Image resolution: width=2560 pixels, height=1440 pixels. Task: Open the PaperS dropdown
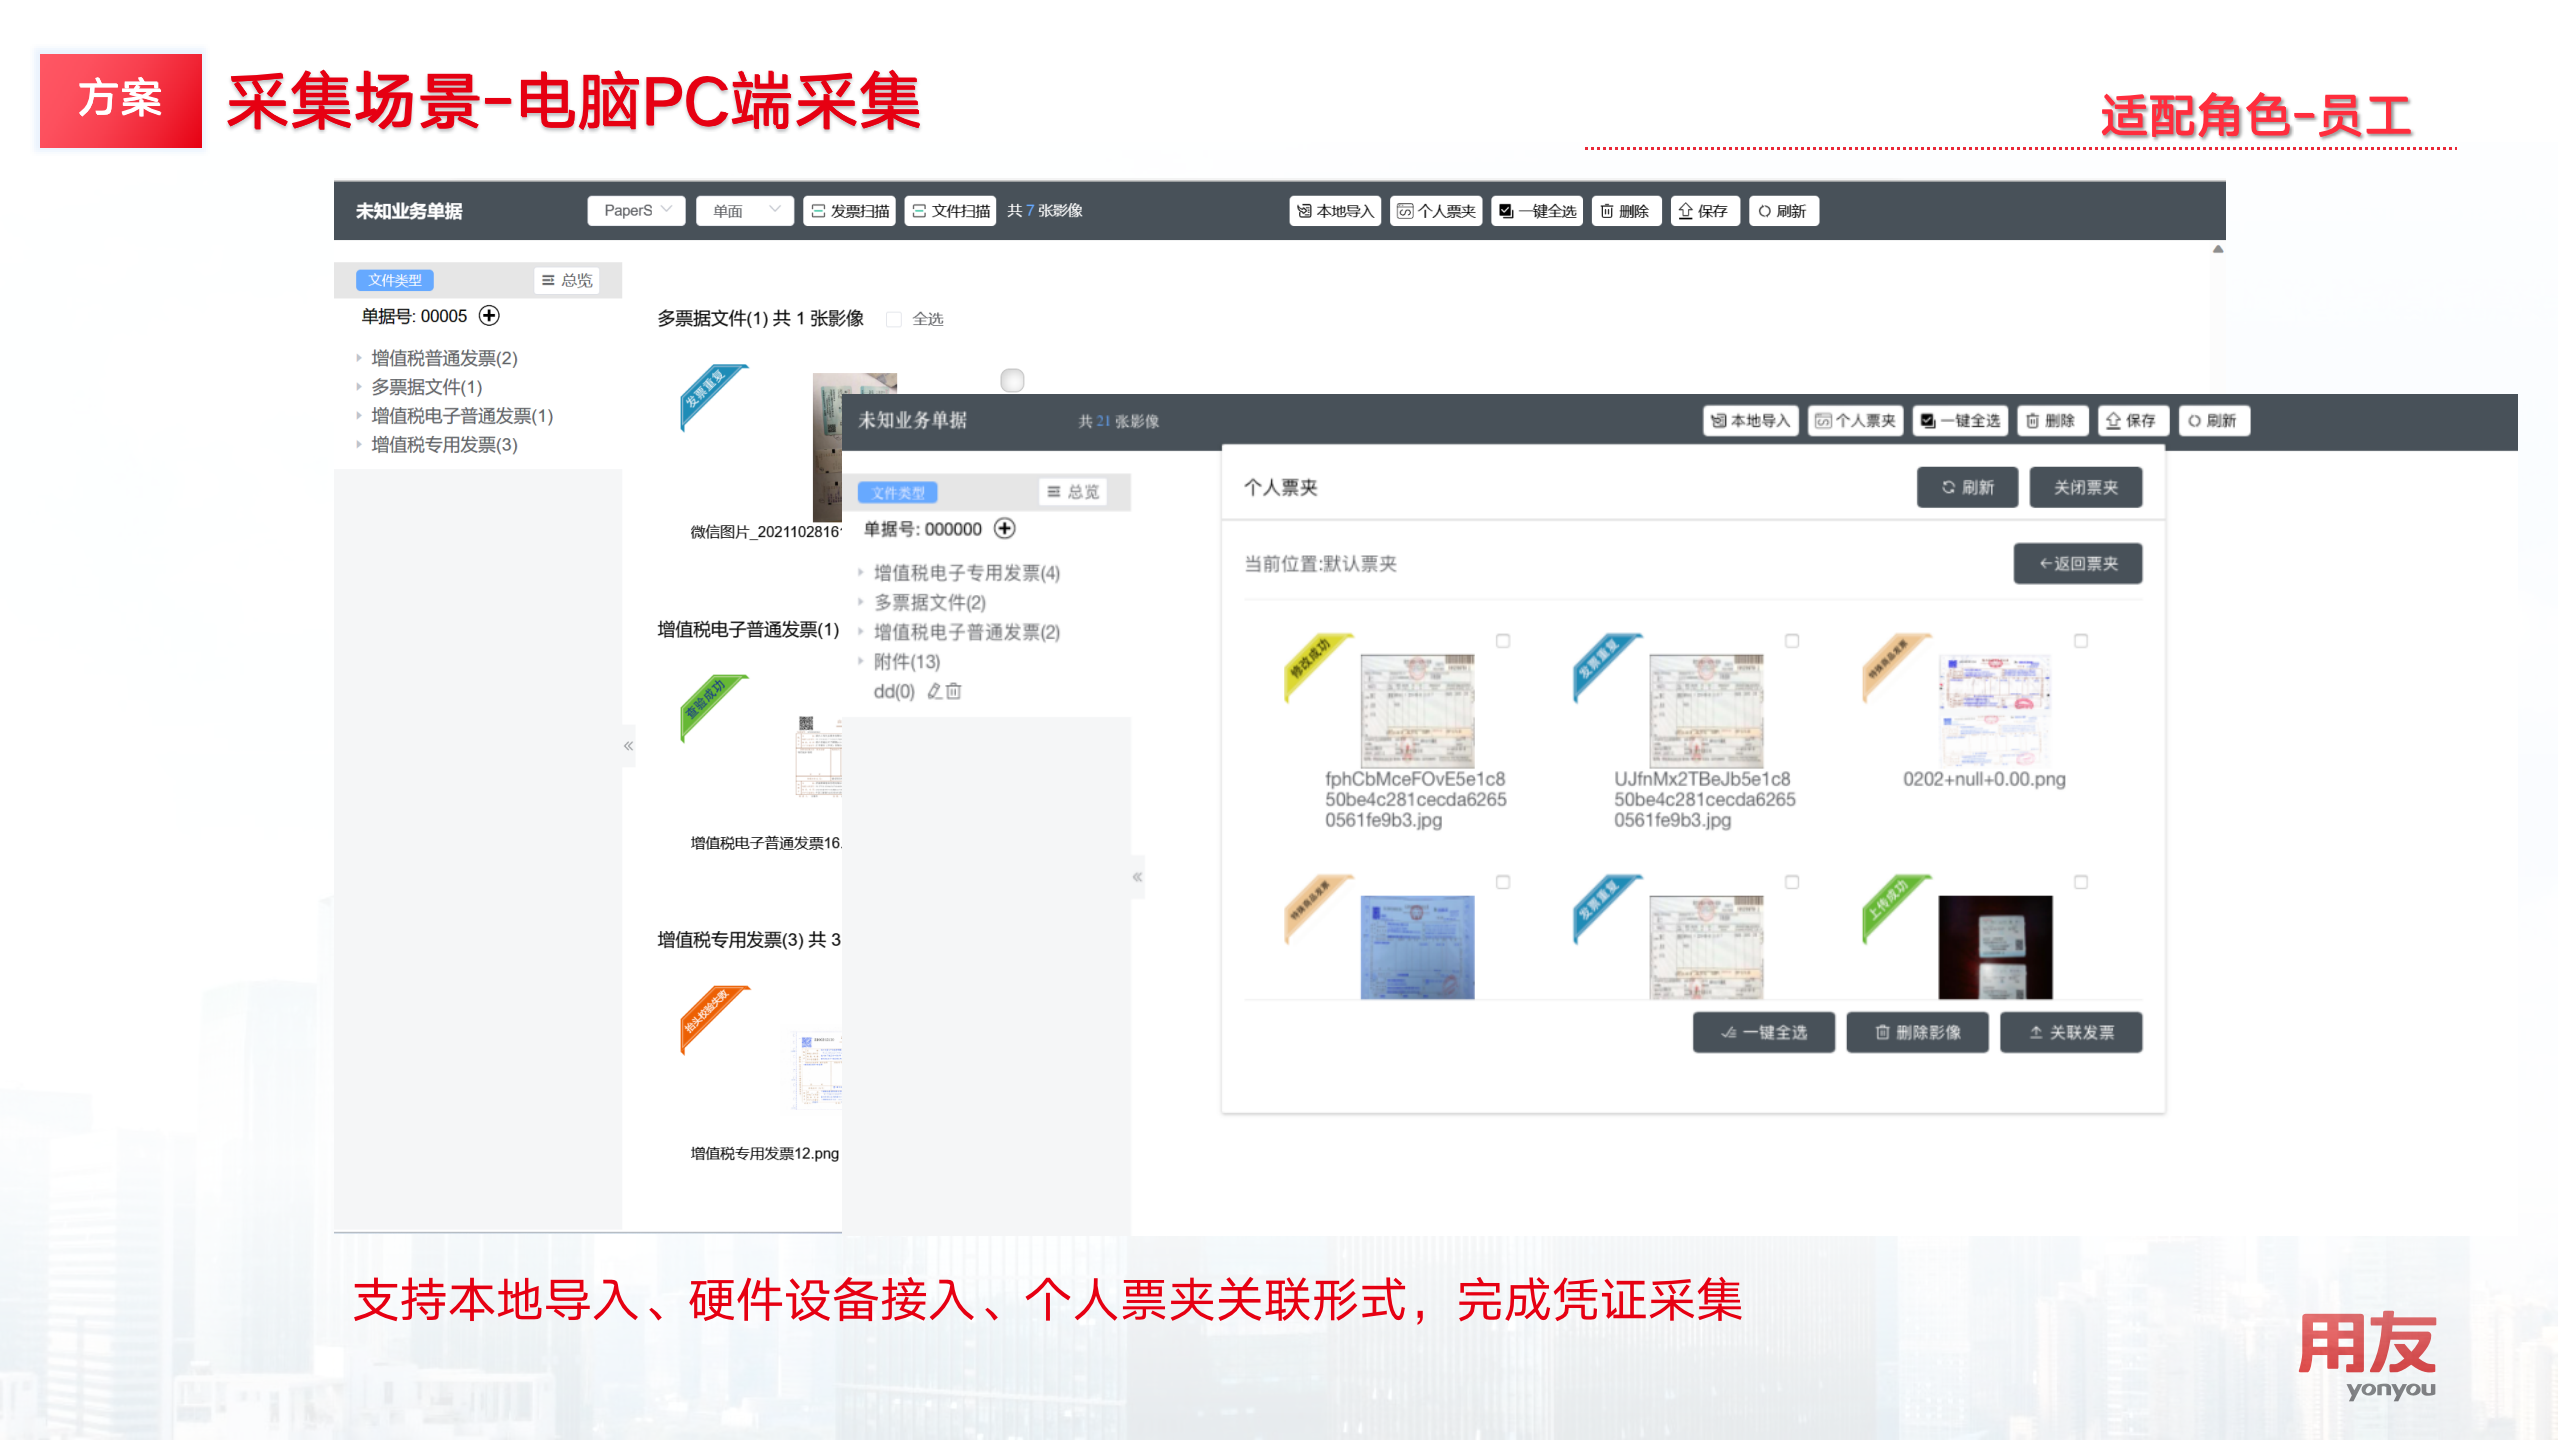pyautogui.click(x=636, y=211)
